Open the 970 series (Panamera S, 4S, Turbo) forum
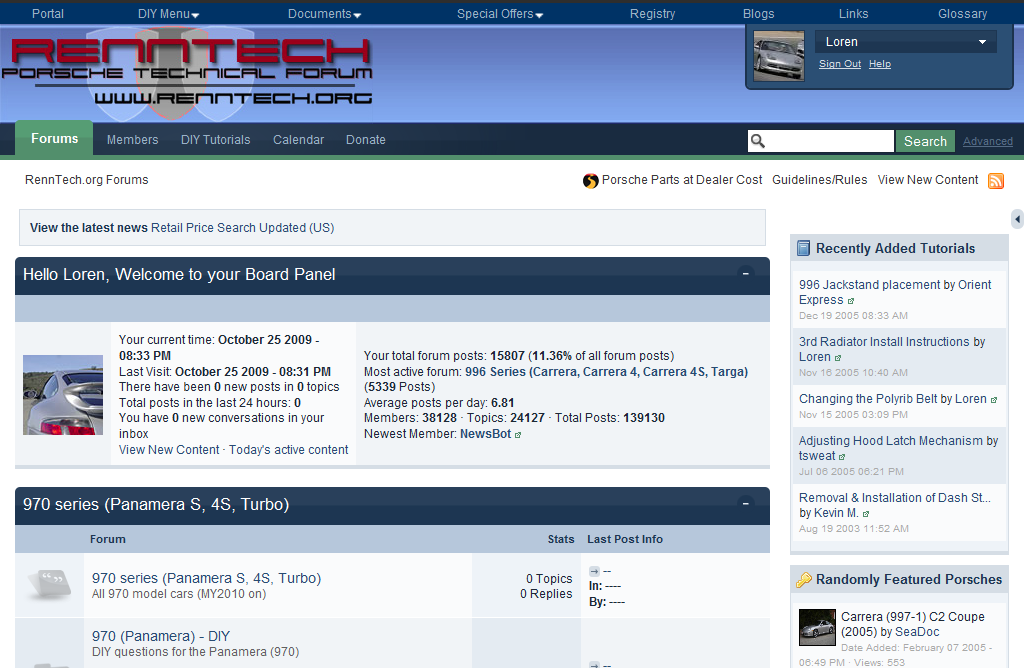 (206, 578)
